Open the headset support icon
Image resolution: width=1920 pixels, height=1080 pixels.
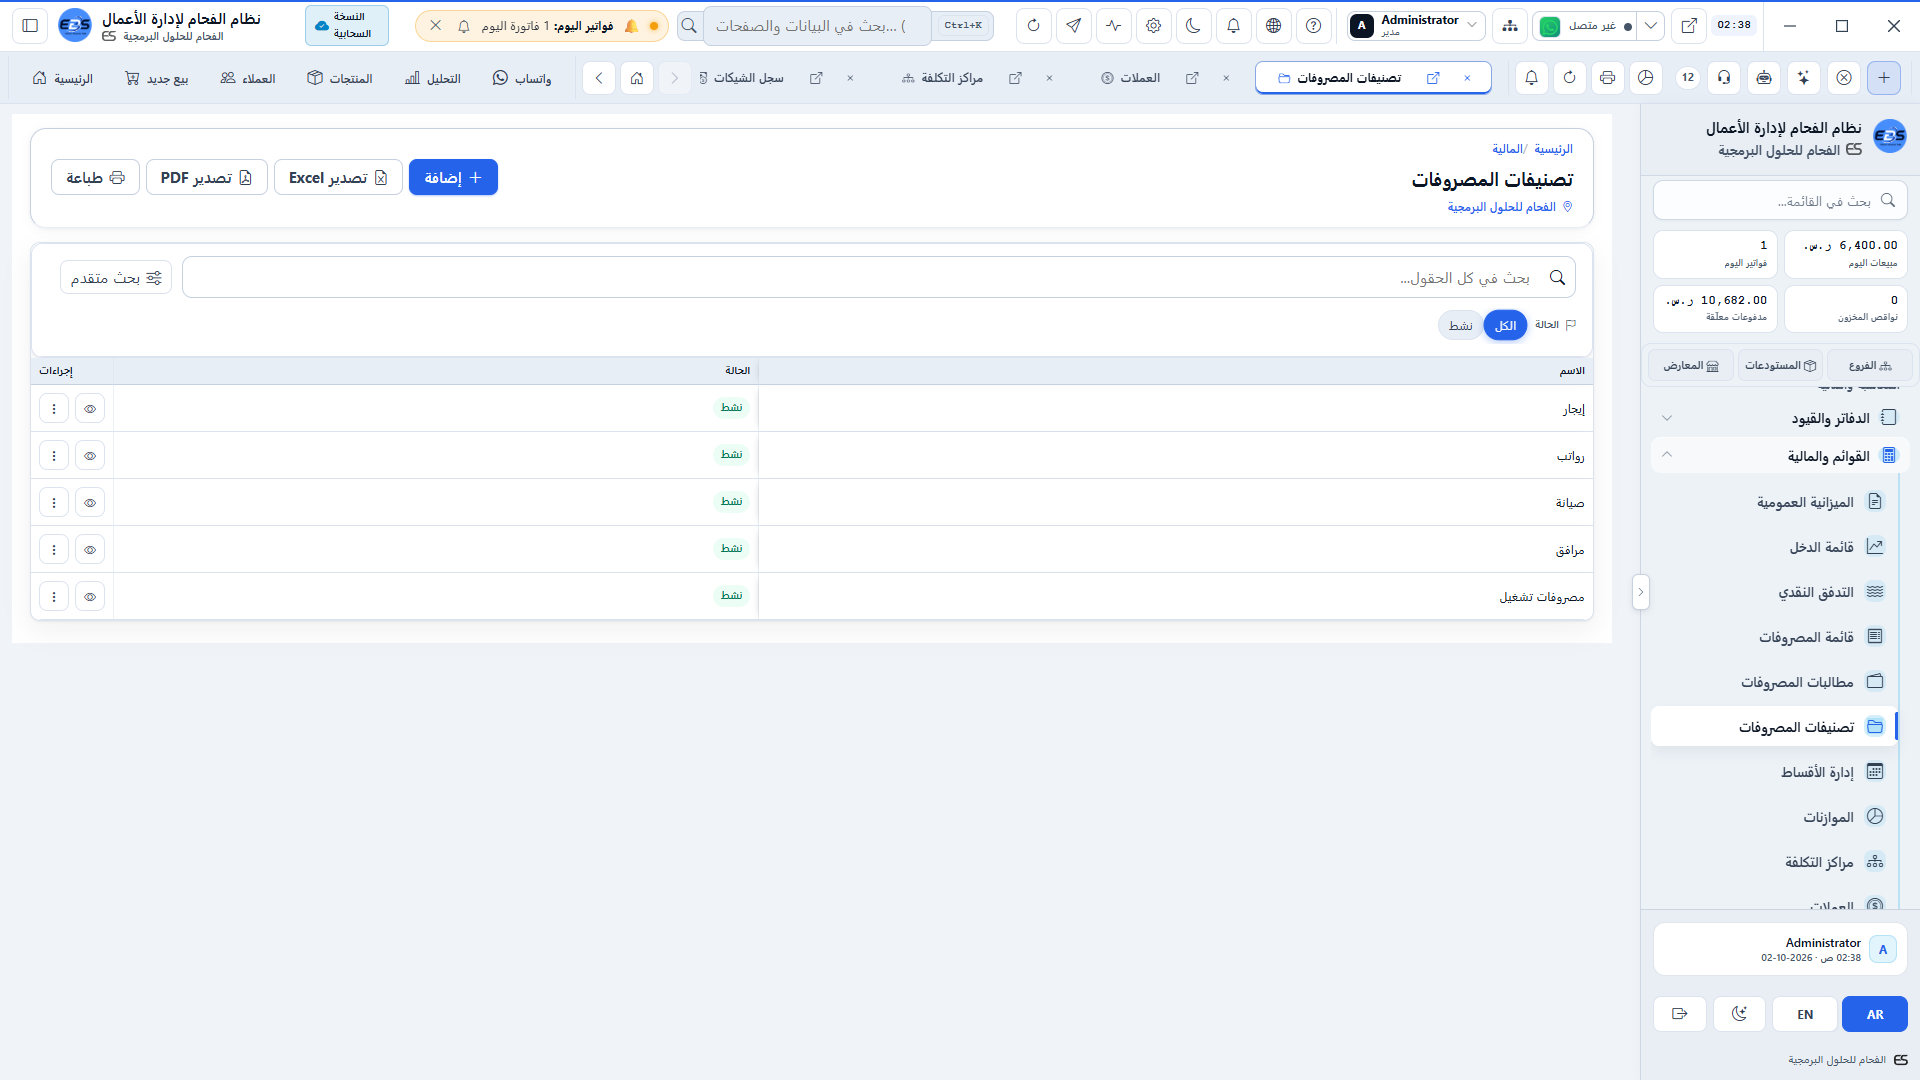[1725, 78]
